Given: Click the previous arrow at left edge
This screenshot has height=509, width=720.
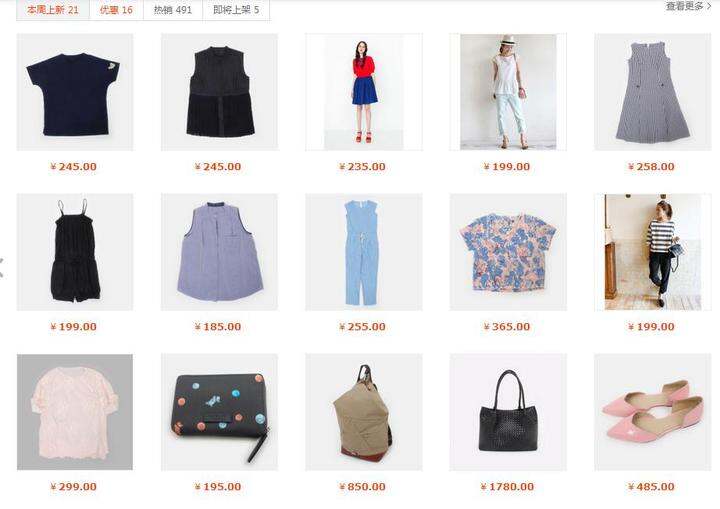Looking at the screenshot, I should pos(2,267).
